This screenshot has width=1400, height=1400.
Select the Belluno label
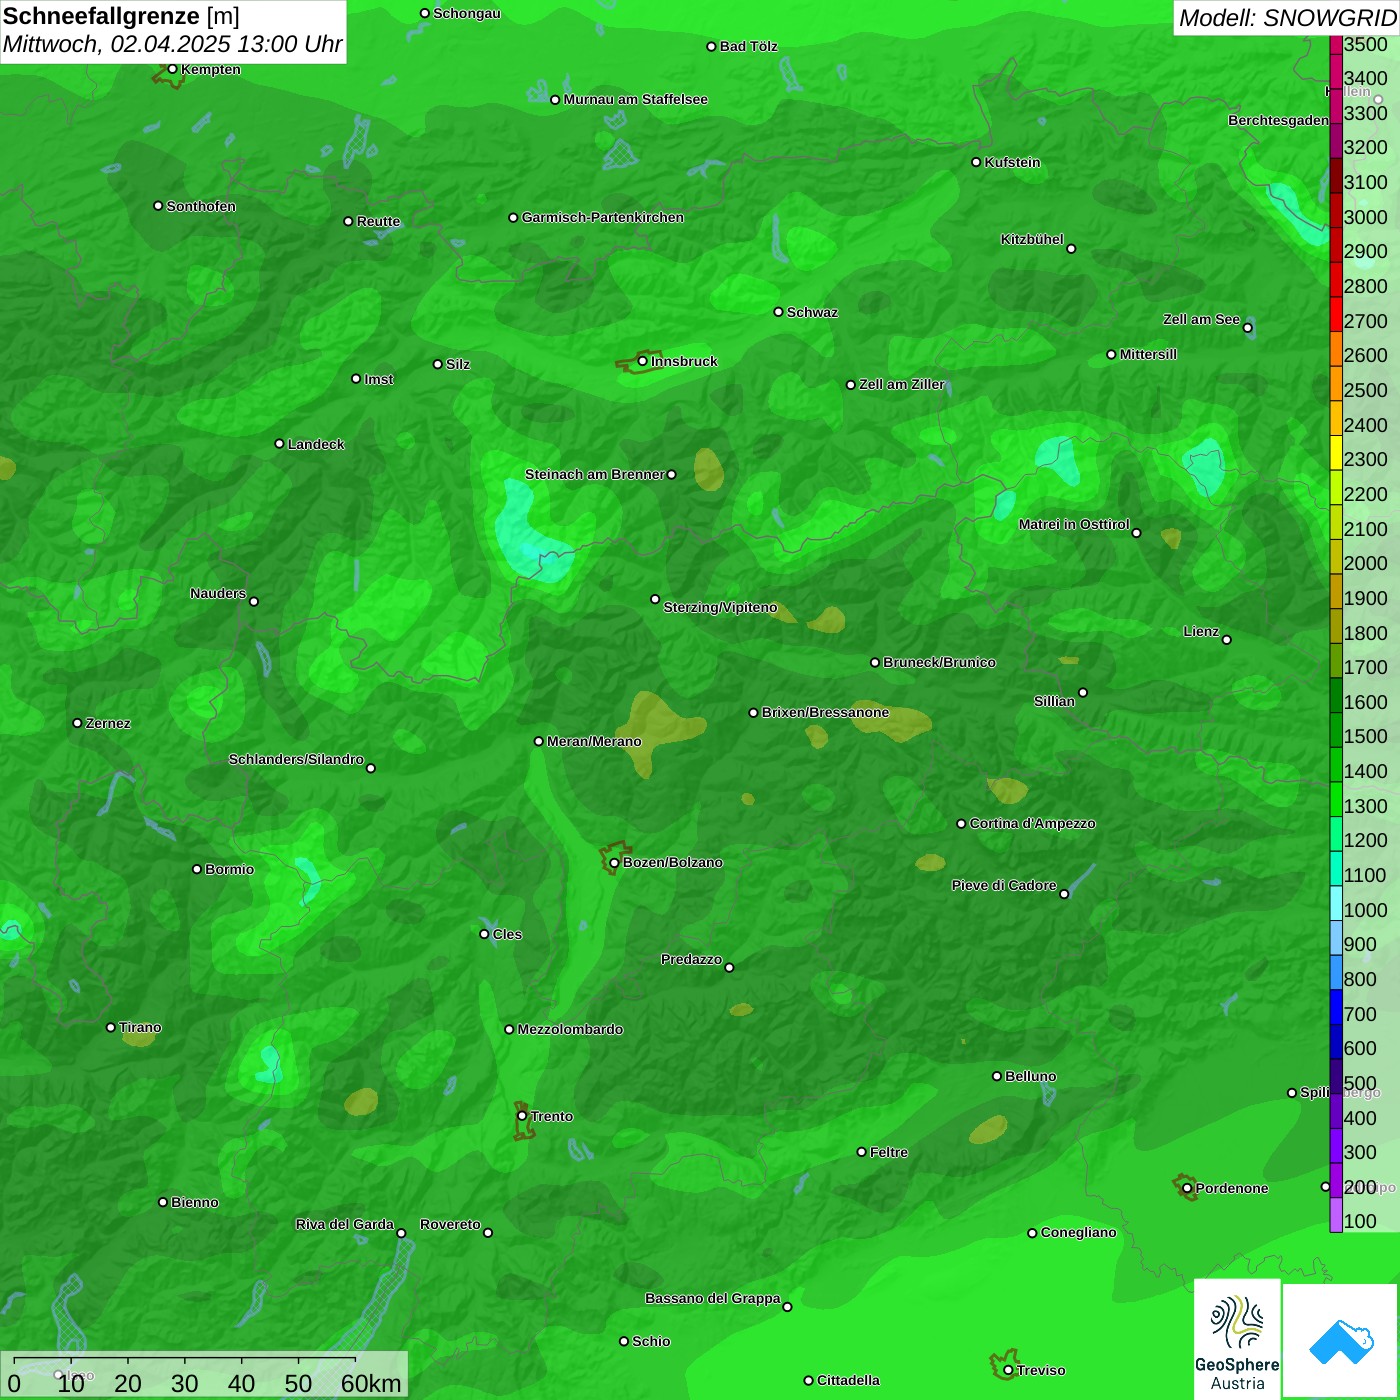[x=1030, y=1076]
